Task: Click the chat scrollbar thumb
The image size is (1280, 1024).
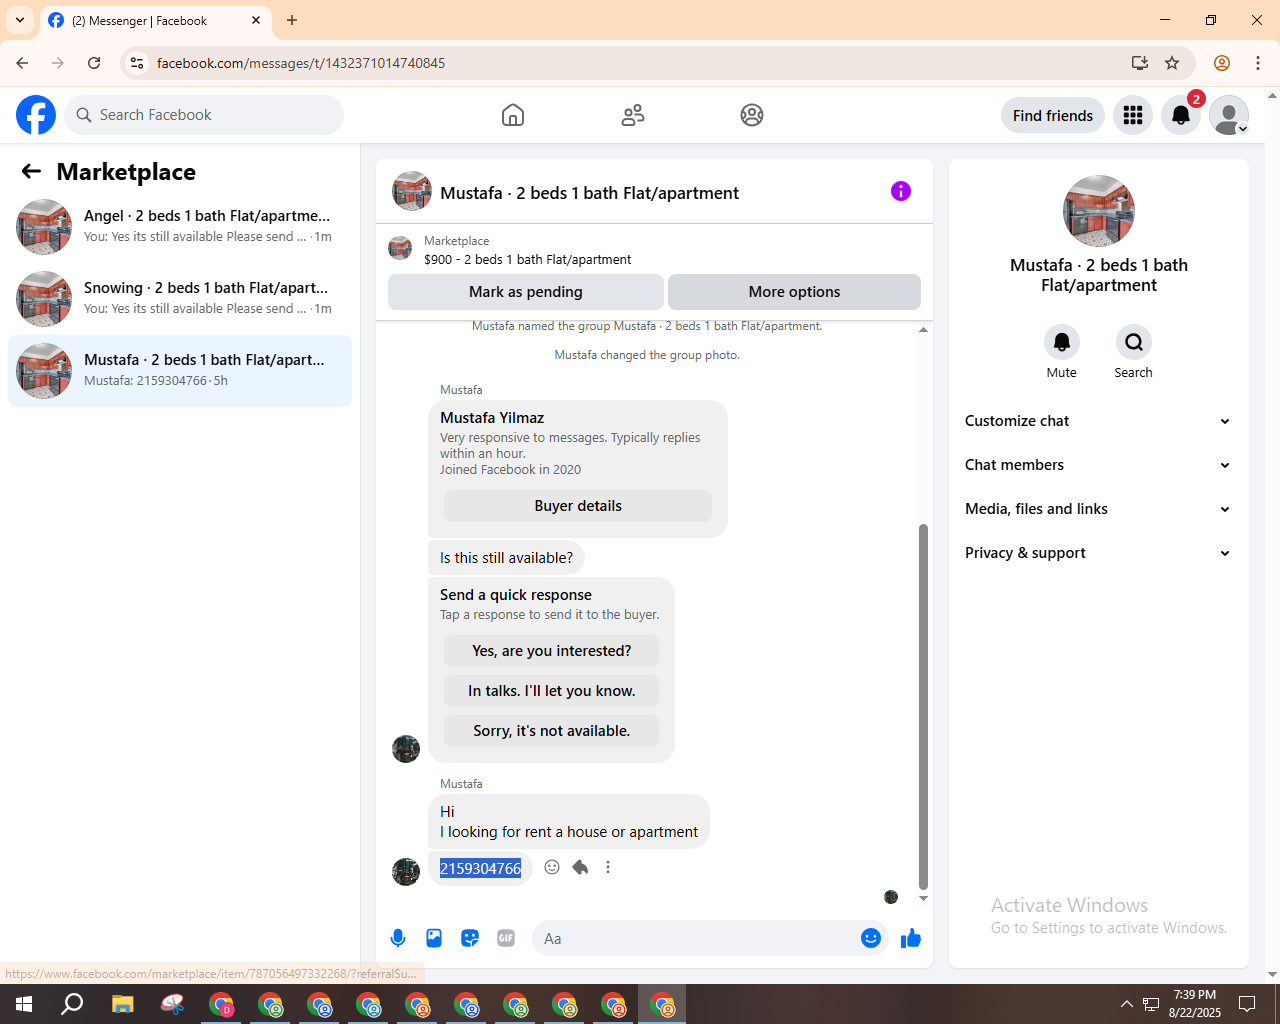Action: pyautogui.click(x=923, y=706)
